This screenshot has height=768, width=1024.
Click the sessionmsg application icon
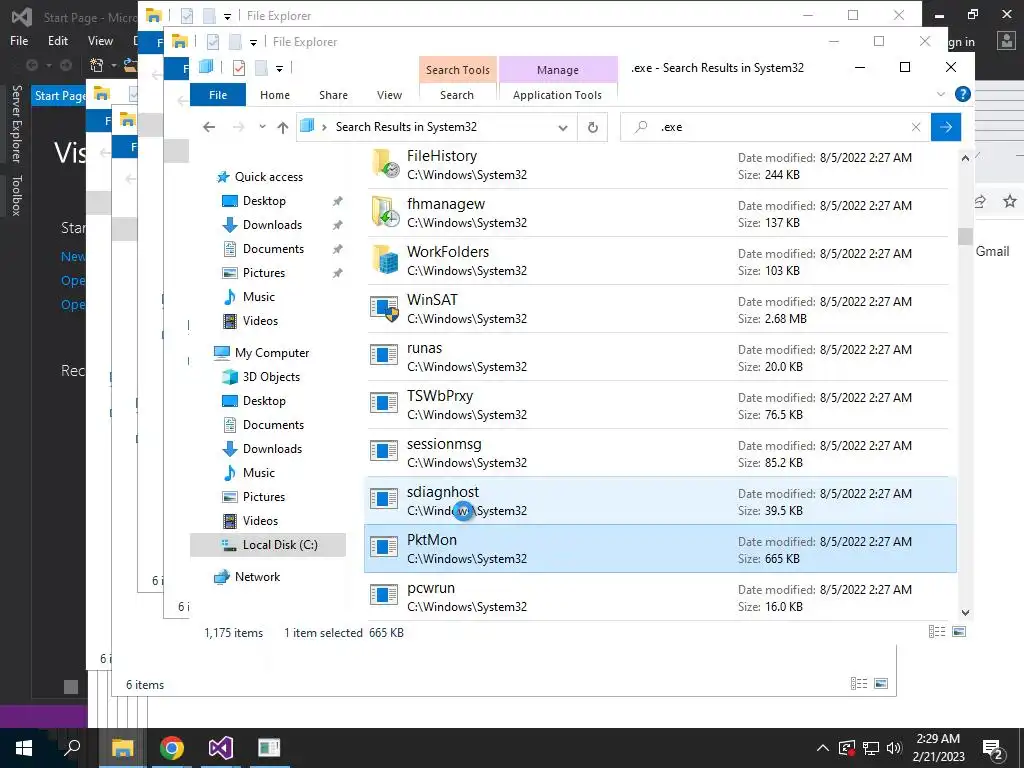coord(385,451)
